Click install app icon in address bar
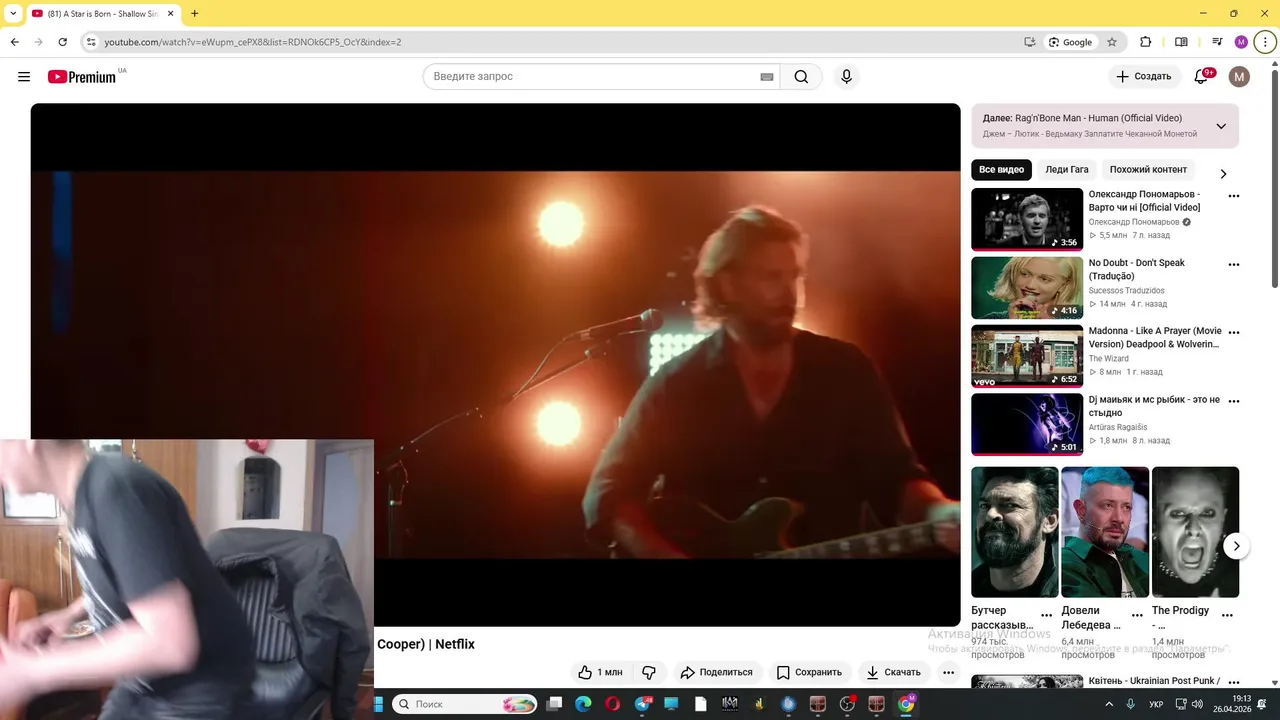 (1029, 42)
